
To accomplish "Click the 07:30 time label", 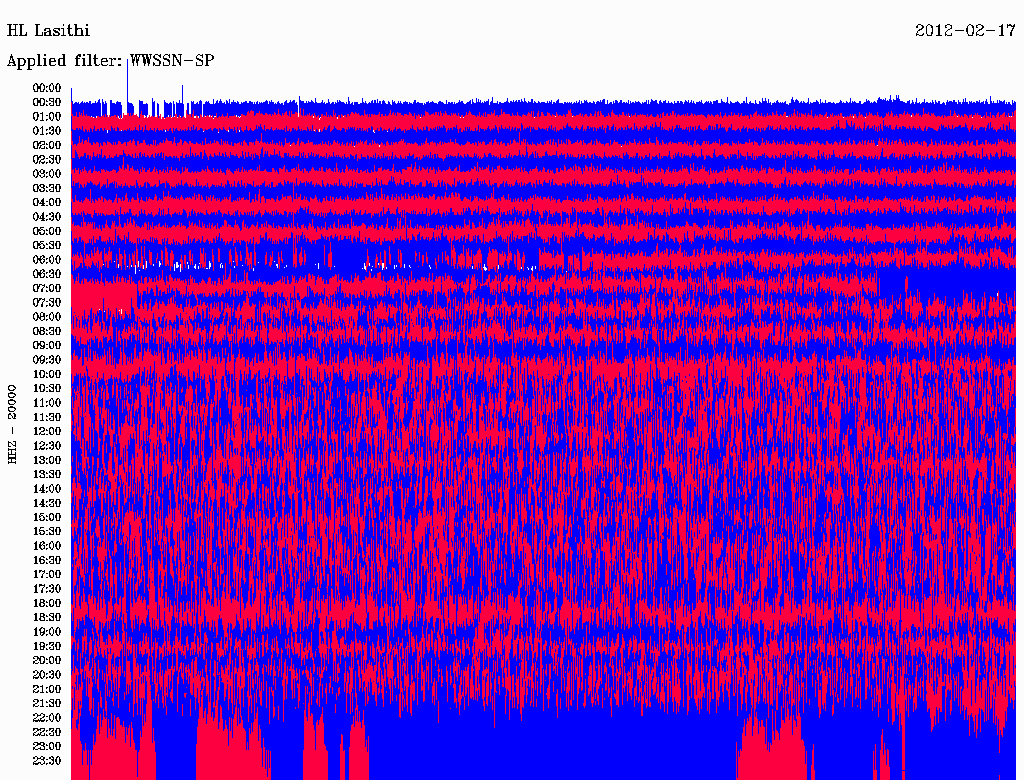I will tap(47, 302).
